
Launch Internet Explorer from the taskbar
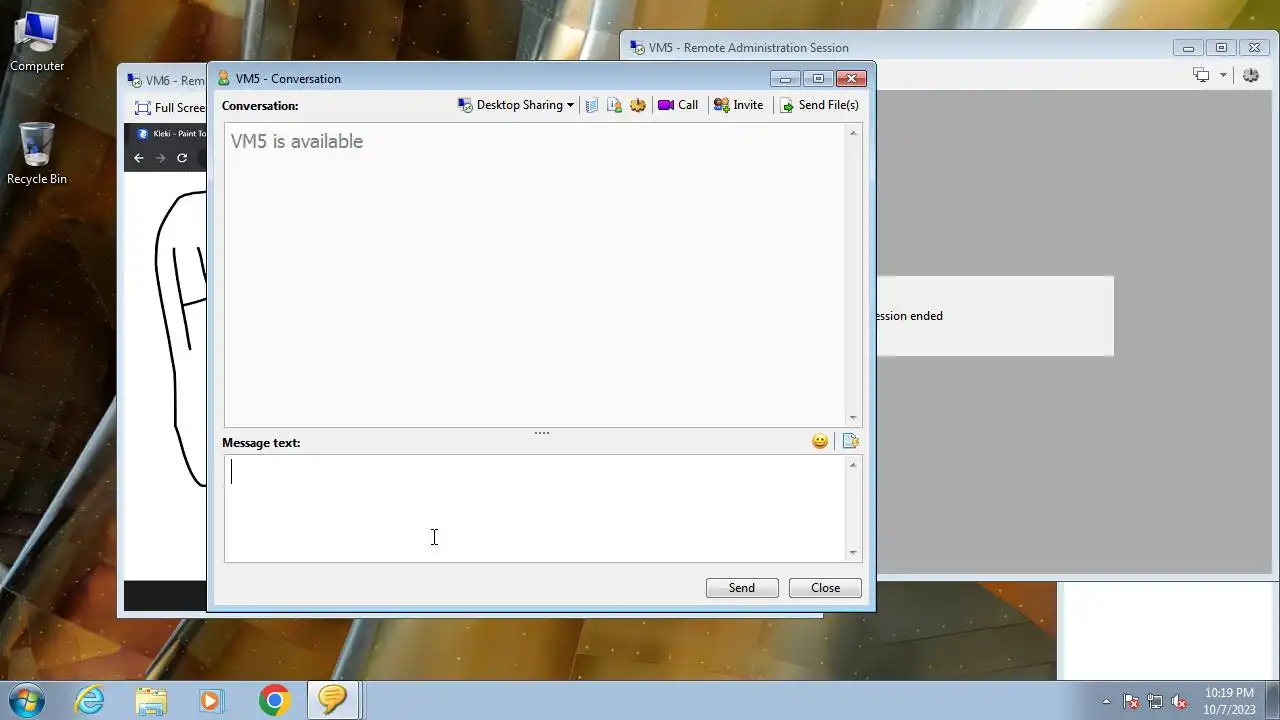(89, 701)
